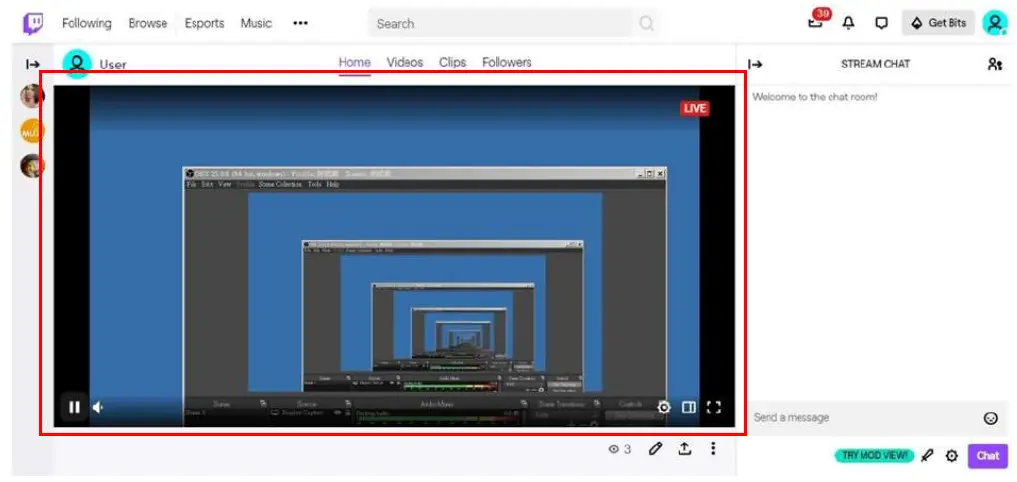Mute the stream with speaker icon
Screen dimensions: 1017x482
point(98,407)
